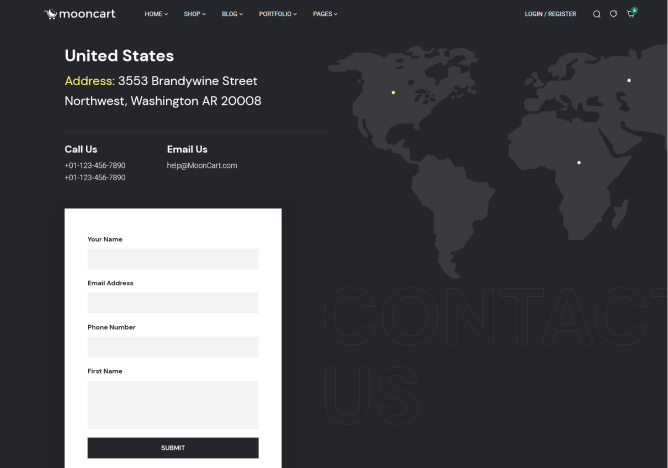This screenshot has height=468, width=668.
Task: Focus the Phone Number input field
Action: pos(173,347)
